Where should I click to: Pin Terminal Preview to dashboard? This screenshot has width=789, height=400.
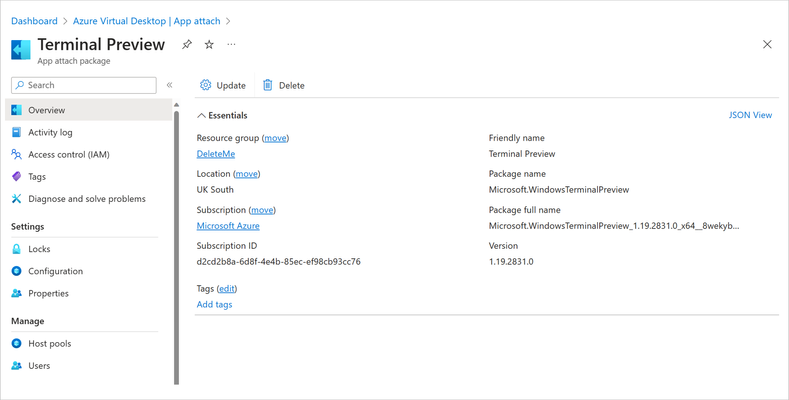[x=187, y=44]
